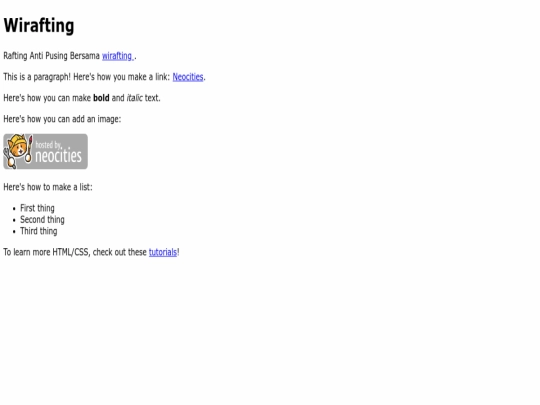The height and width of the screenshot is (405, 540).
Task: Follow the Neocities hyperlink
Action: point(188,77)
